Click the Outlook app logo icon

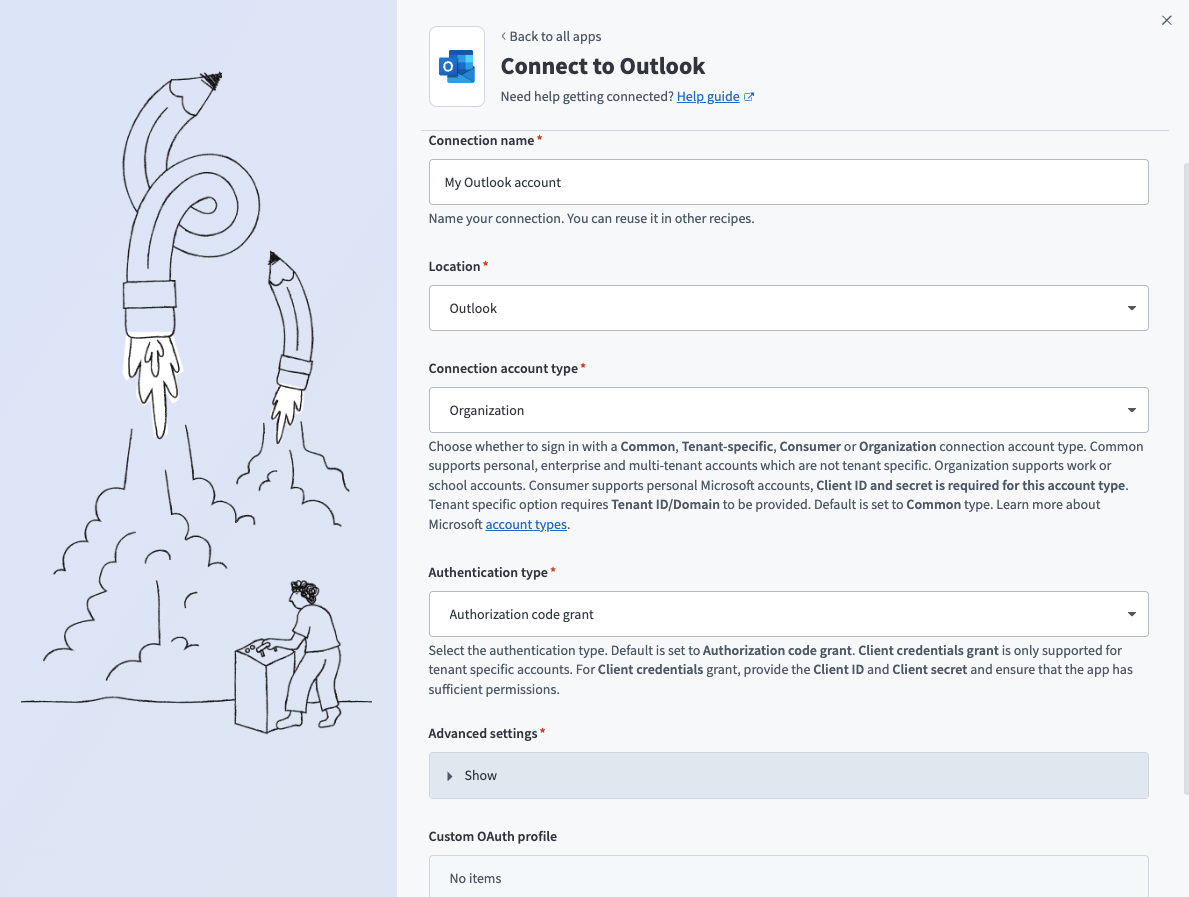pyautogui.click(x=457, y=67)
